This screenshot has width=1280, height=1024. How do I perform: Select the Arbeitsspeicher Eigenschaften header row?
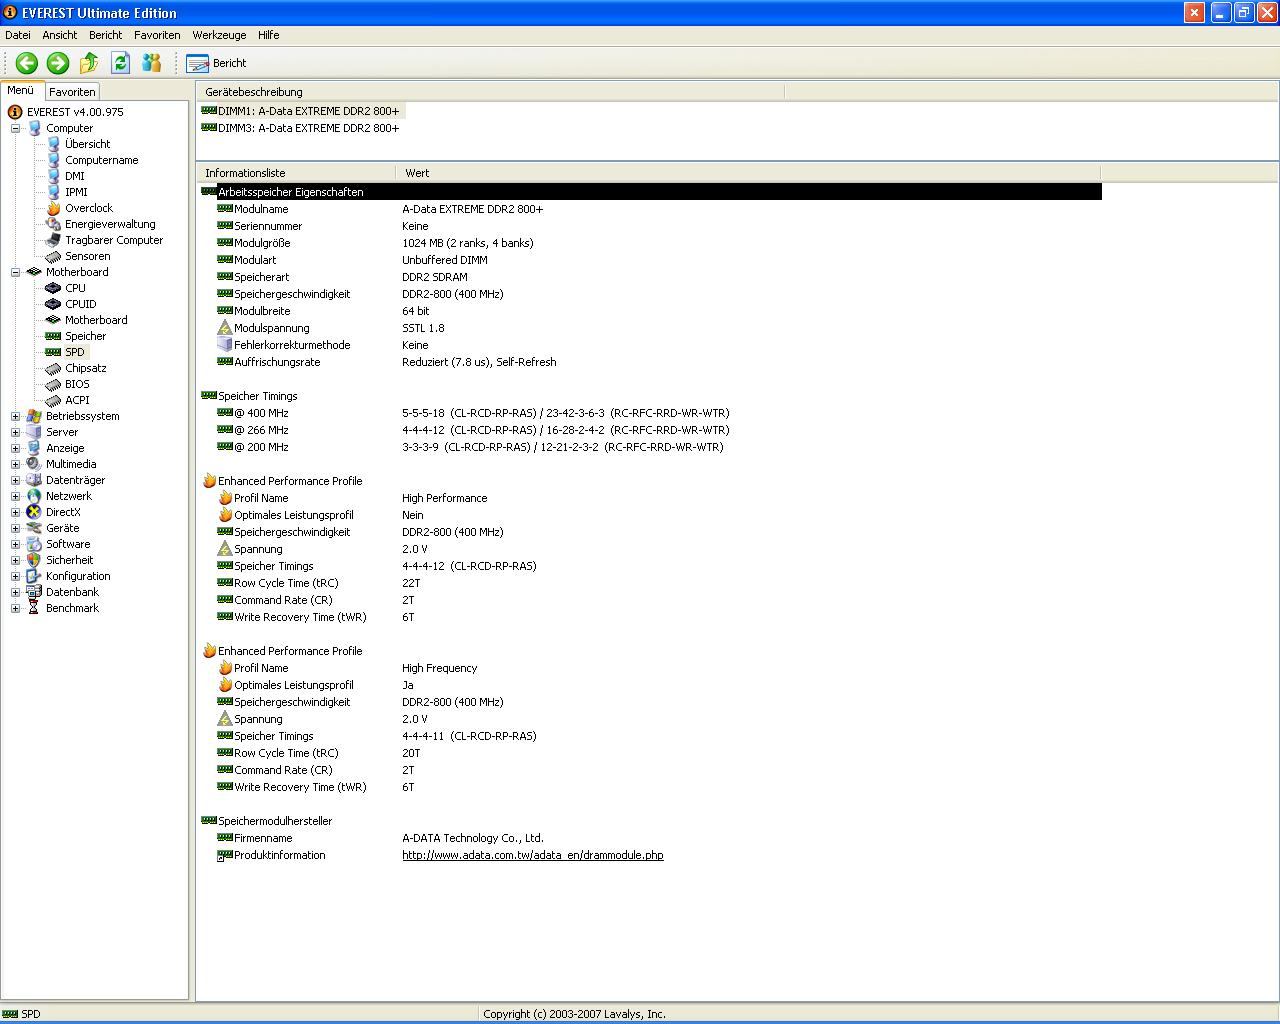tap(650, 192)
